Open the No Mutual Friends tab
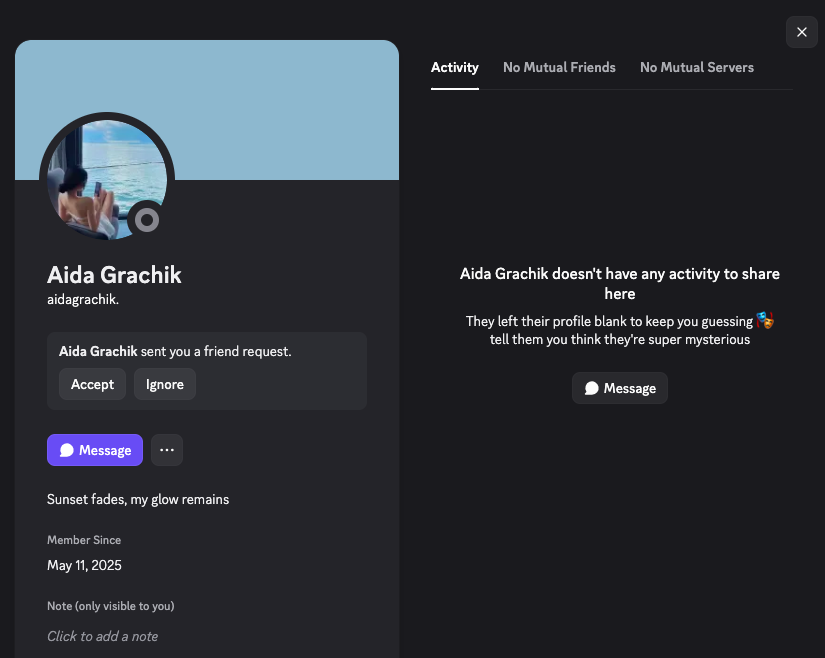This screenshot has width=825, height=658. (x=559, y=67)
